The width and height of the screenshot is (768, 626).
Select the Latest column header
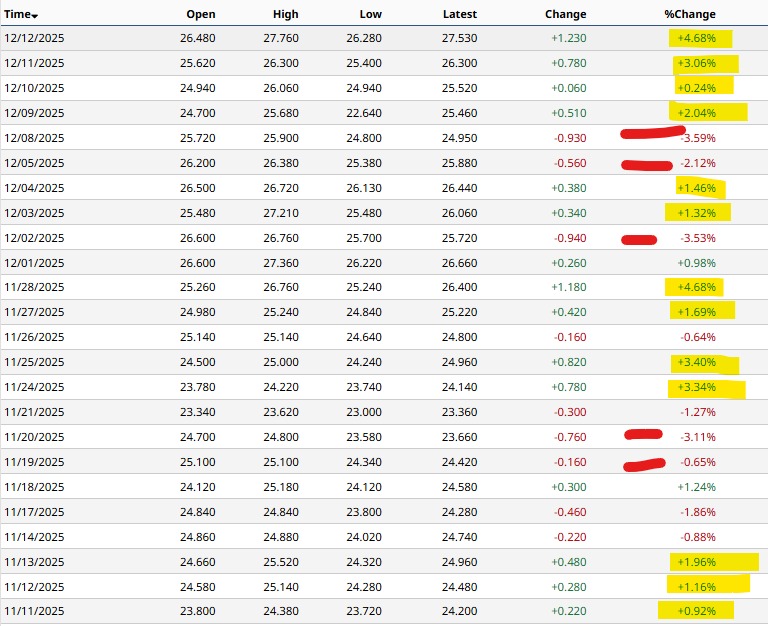(x=459, y=14)
